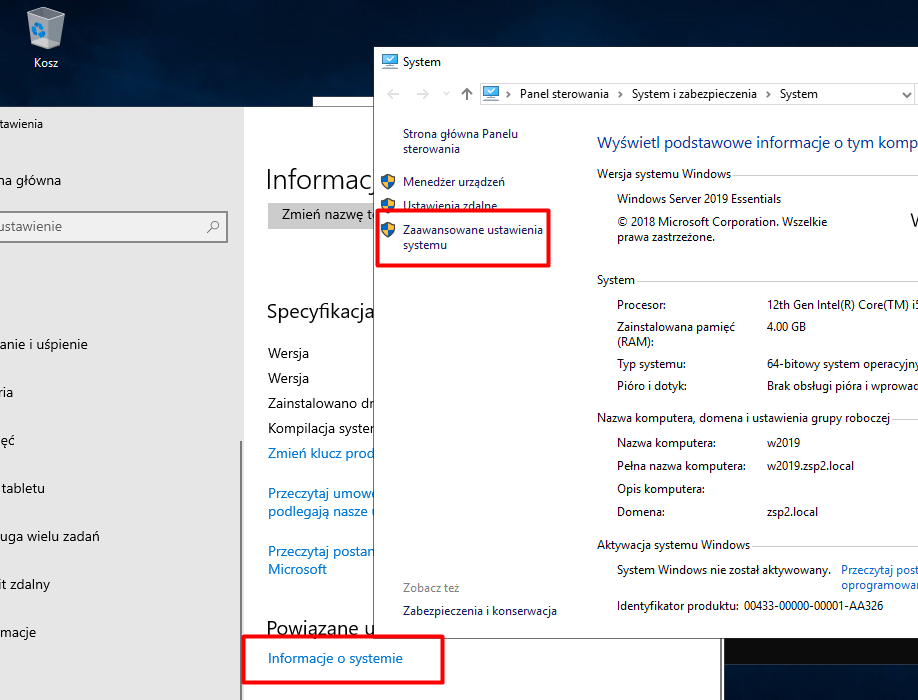
Task: Select the Panel sterowania breadcrumb
Action: pyautogui.click(x=564, y=94)
